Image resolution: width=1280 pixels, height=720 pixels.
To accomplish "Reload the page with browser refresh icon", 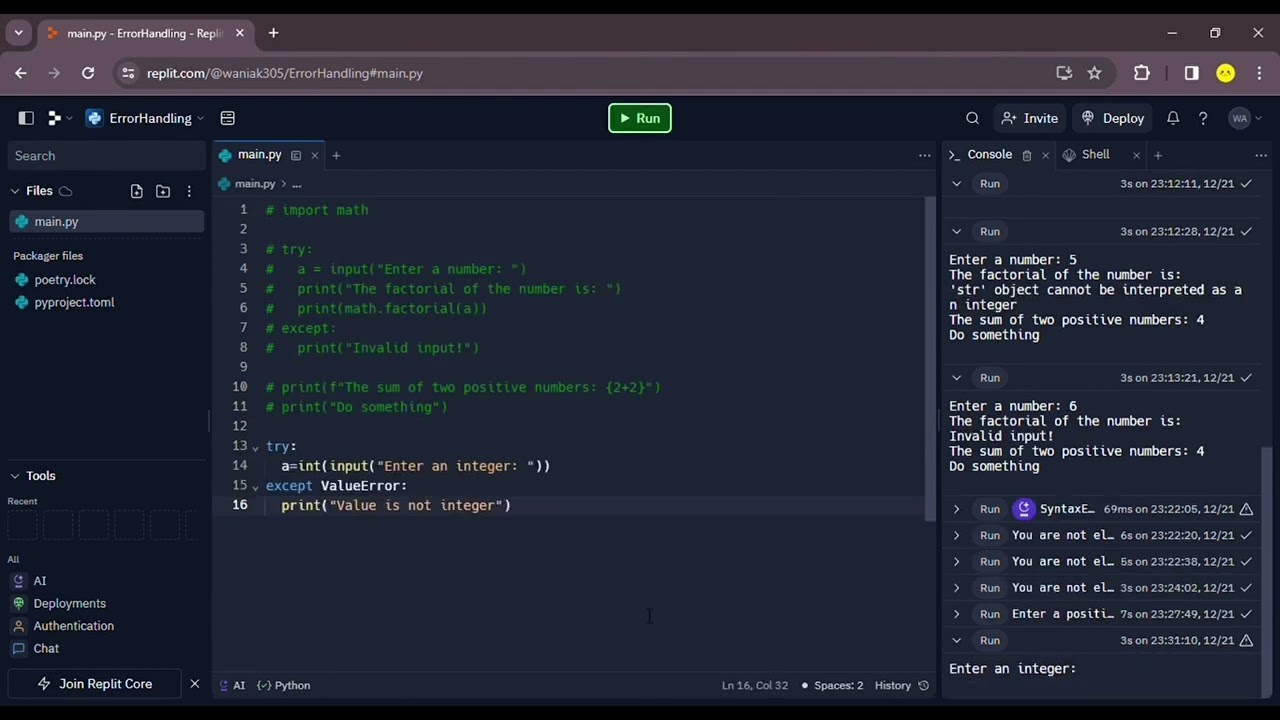I will pos(88,73).
